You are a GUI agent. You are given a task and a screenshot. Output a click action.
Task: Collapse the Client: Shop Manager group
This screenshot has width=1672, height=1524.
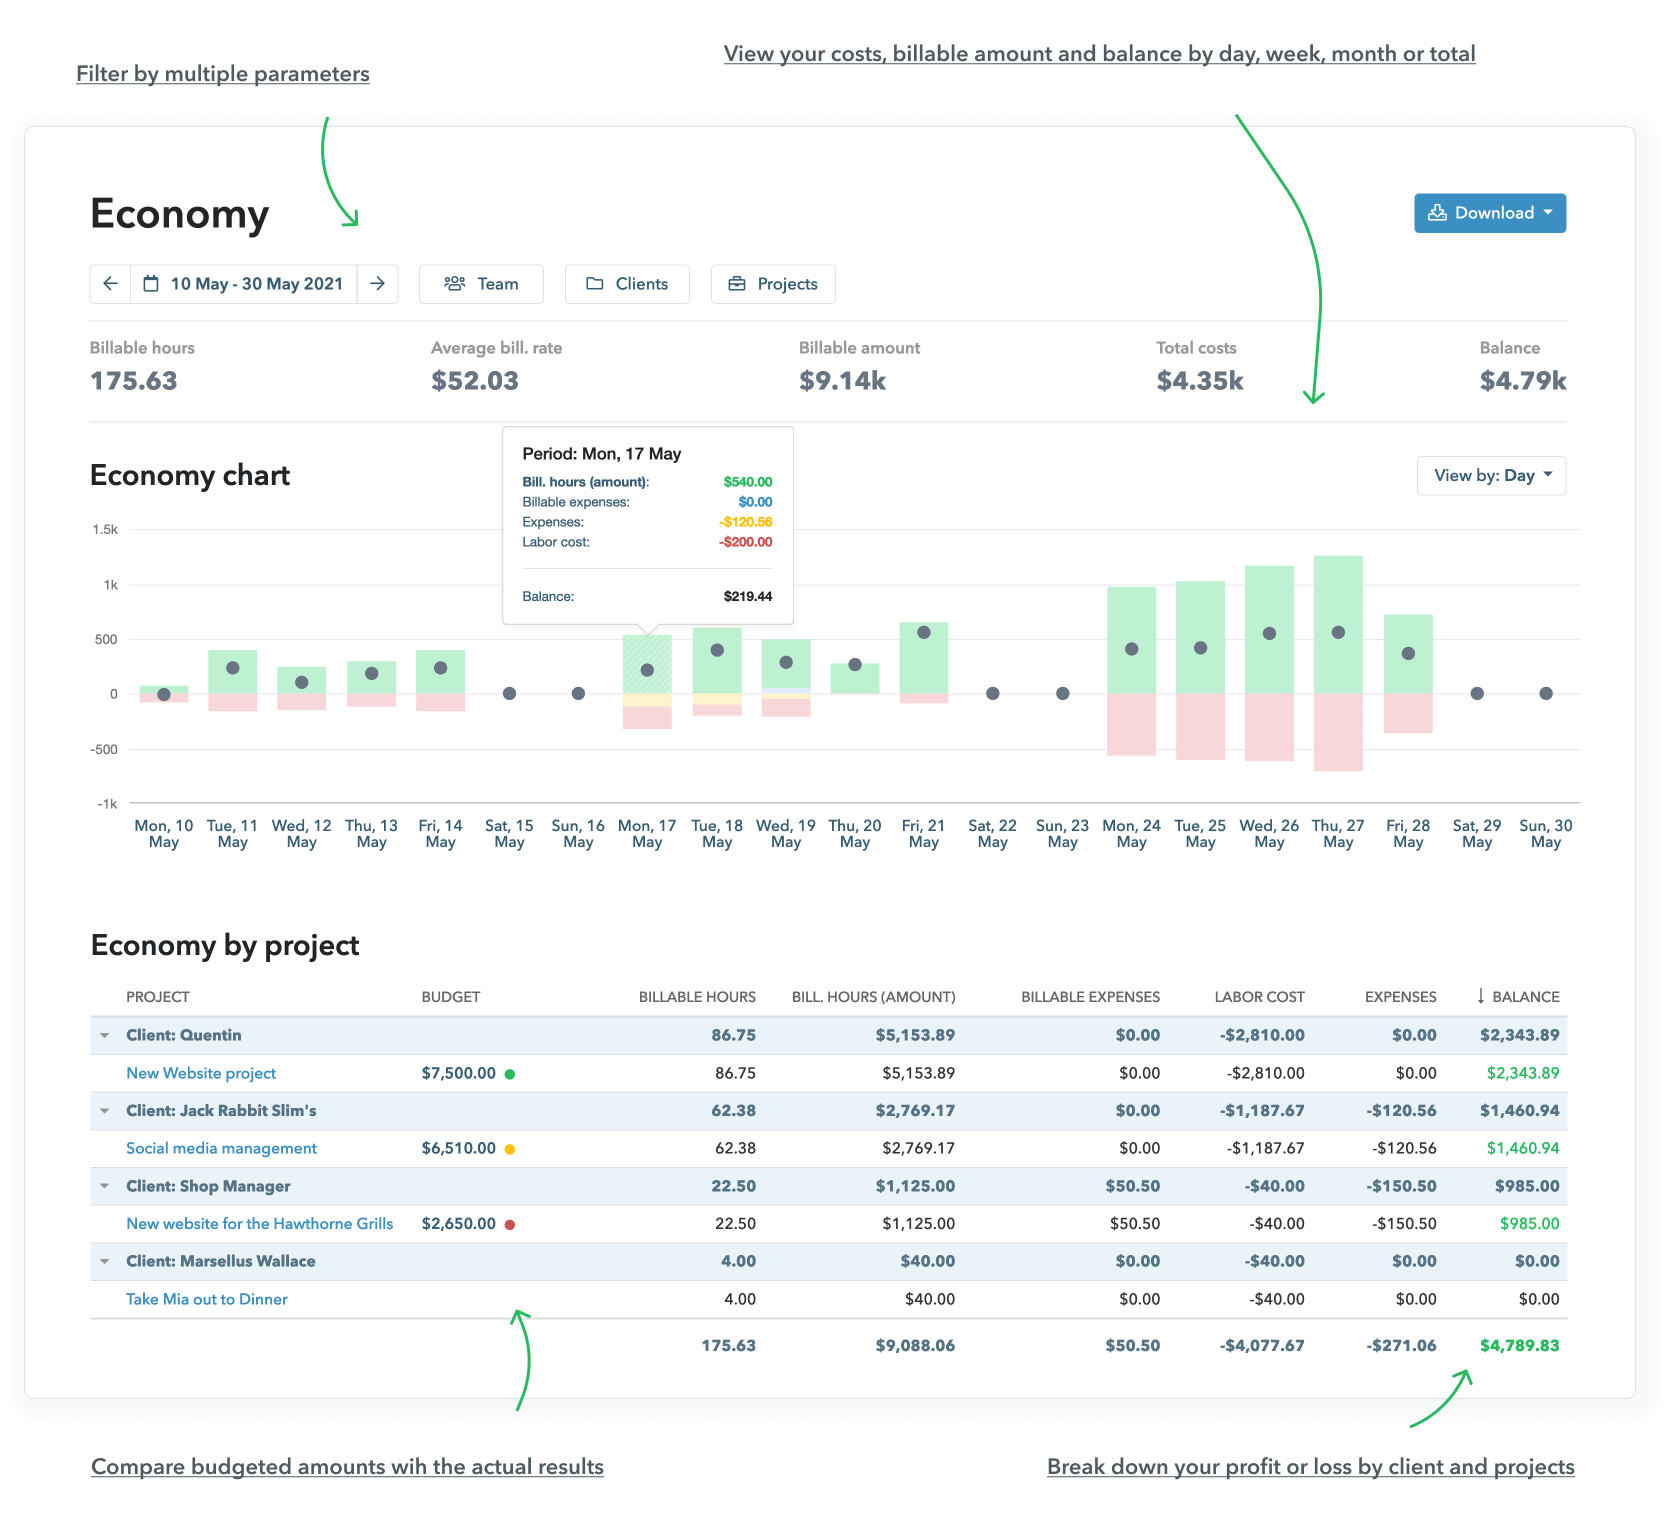point(105,1186)
